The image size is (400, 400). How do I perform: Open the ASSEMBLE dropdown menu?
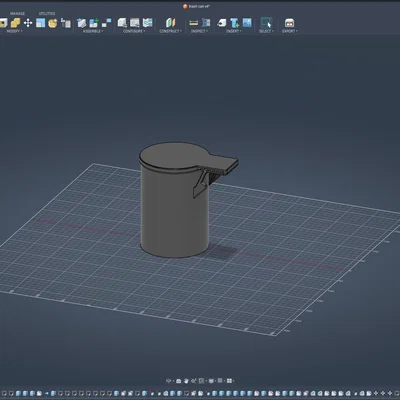93,31
